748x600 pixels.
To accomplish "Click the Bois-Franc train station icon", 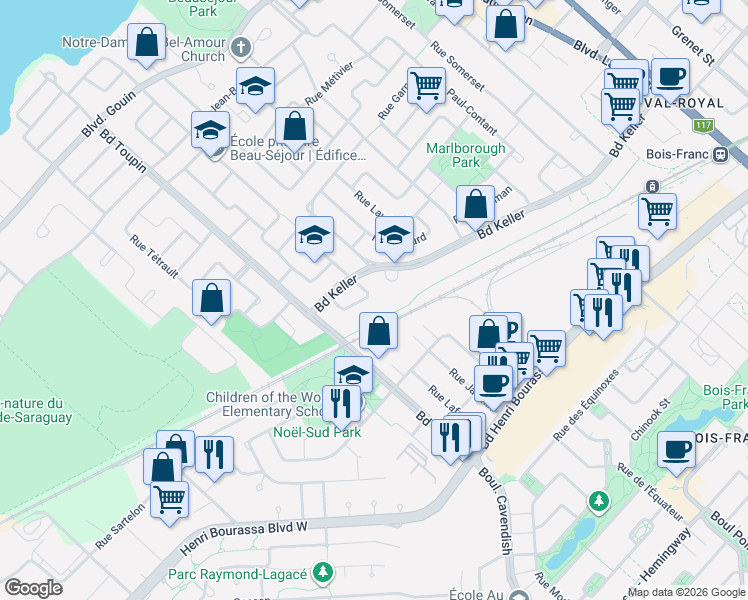I will (x=720, y=155).
